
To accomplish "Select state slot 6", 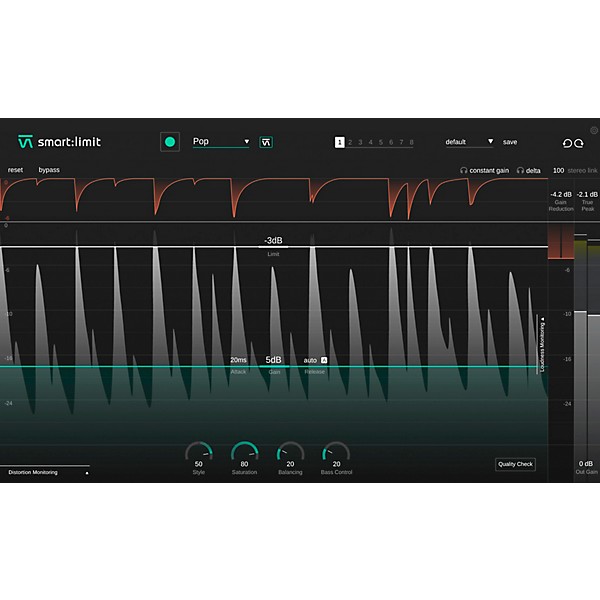I will (391, 142).
